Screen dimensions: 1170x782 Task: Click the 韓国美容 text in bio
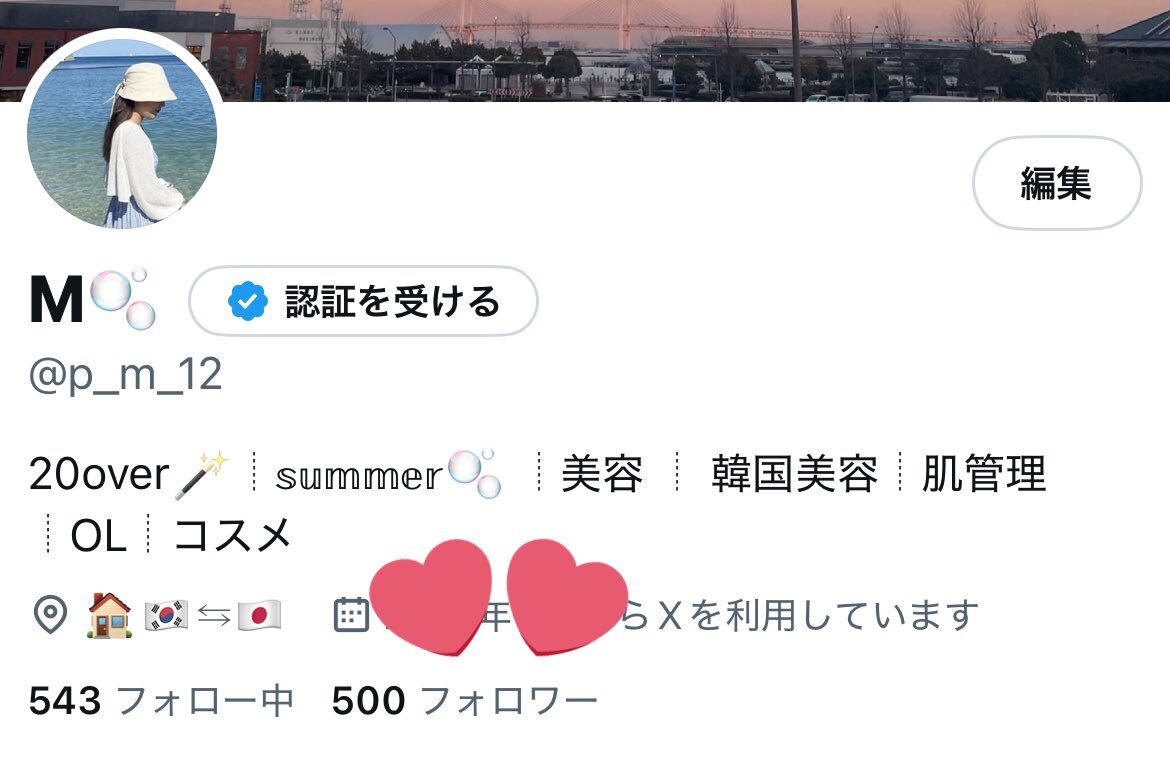click(x=795, y=474)
